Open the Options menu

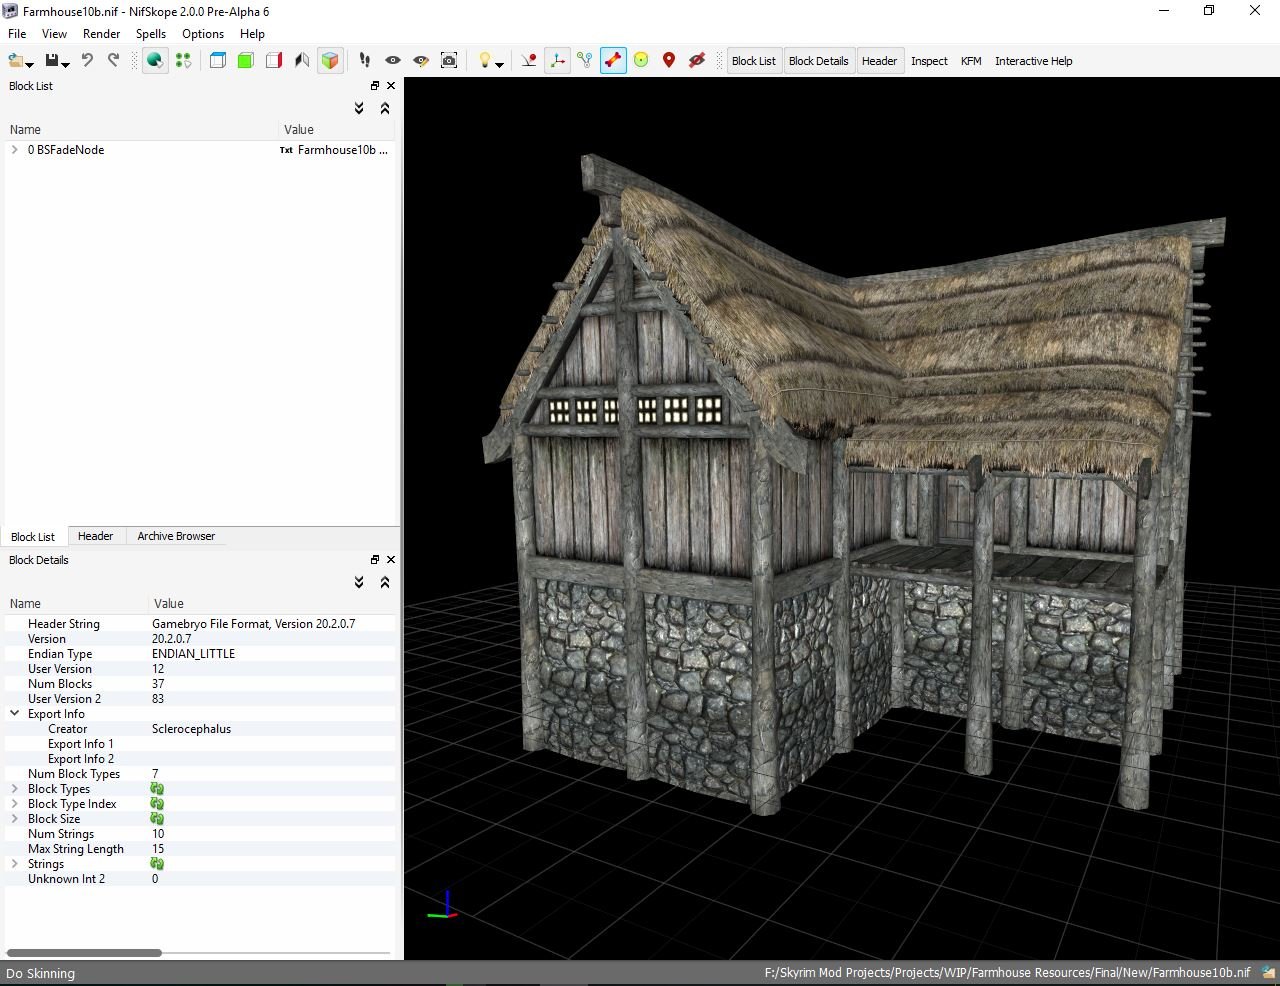203,34
